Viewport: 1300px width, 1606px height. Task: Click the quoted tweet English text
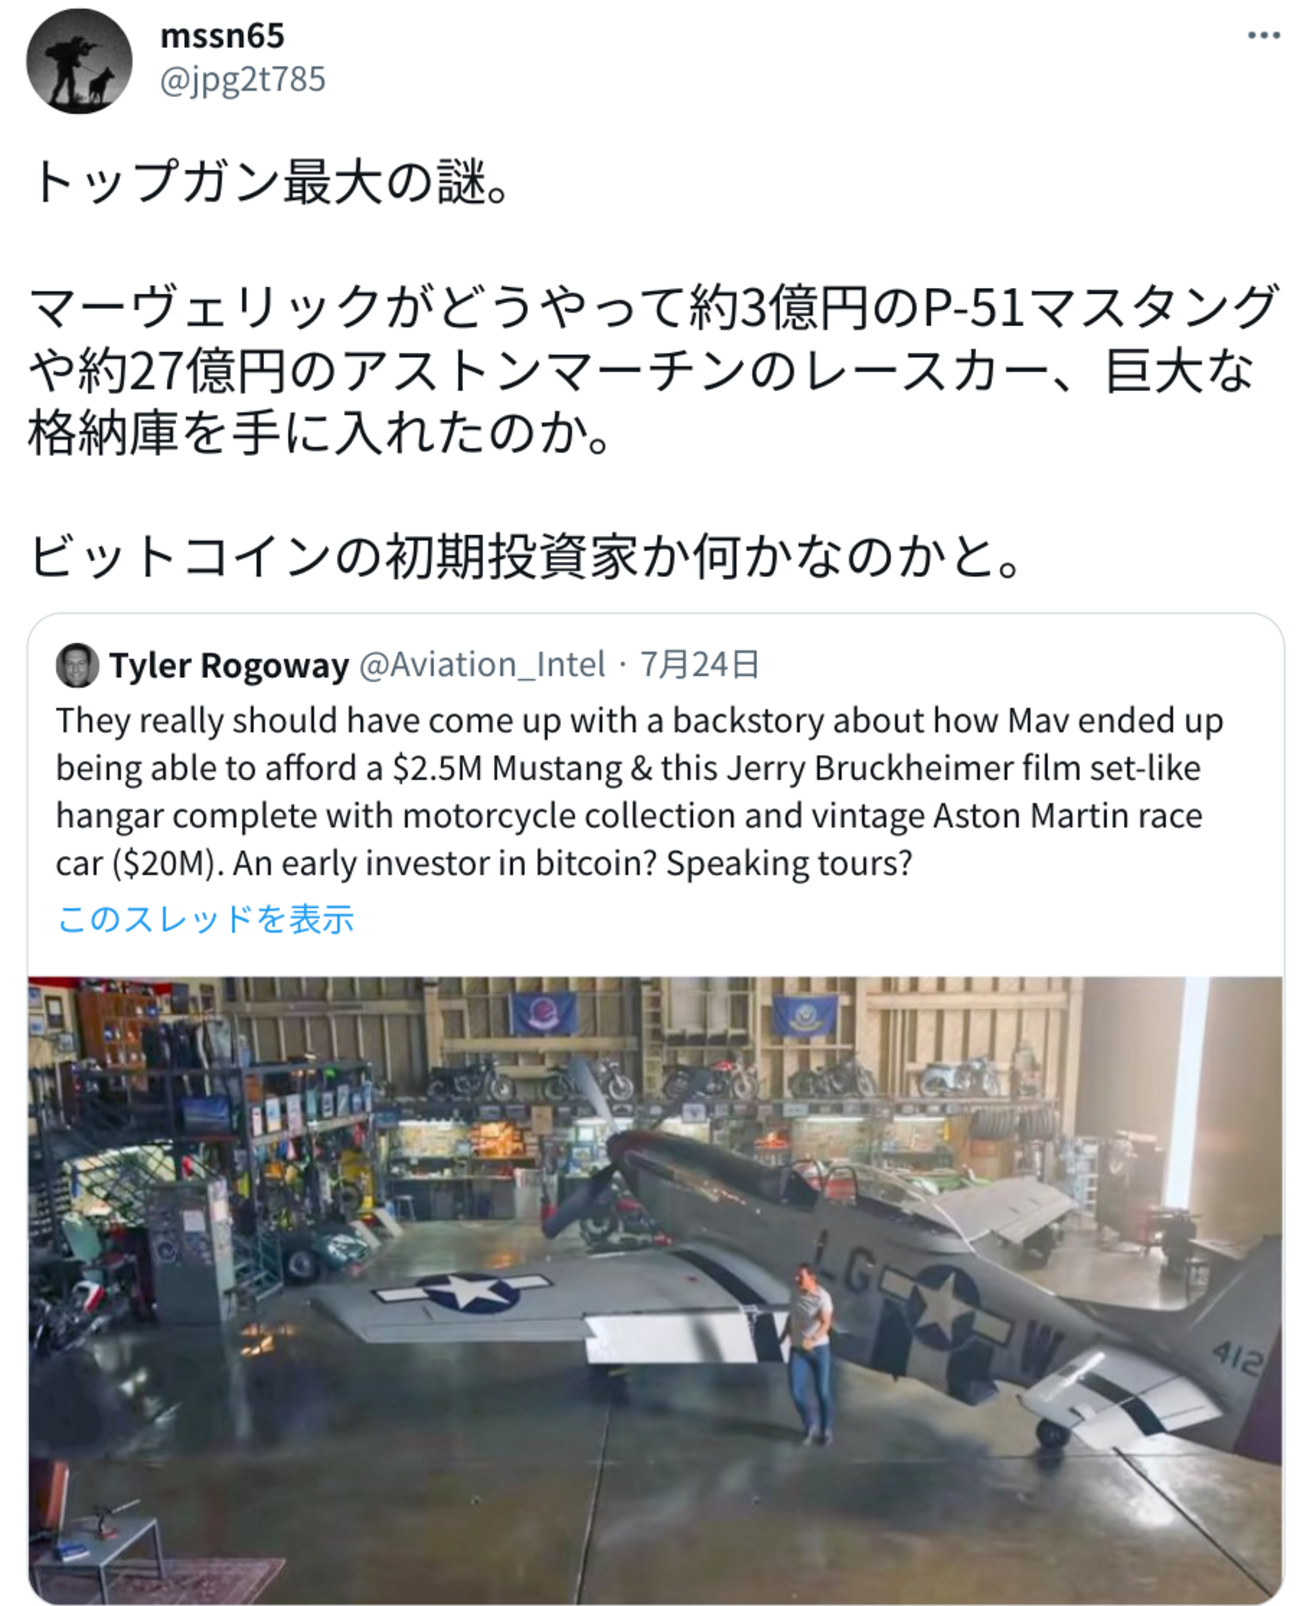639,791
